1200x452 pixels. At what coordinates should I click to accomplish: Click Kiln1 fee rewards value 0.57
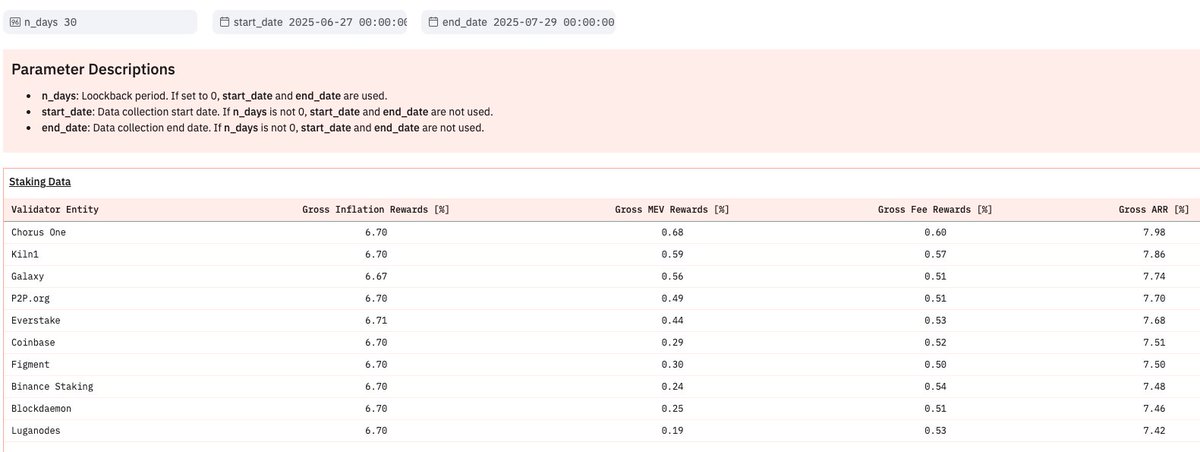935,254
